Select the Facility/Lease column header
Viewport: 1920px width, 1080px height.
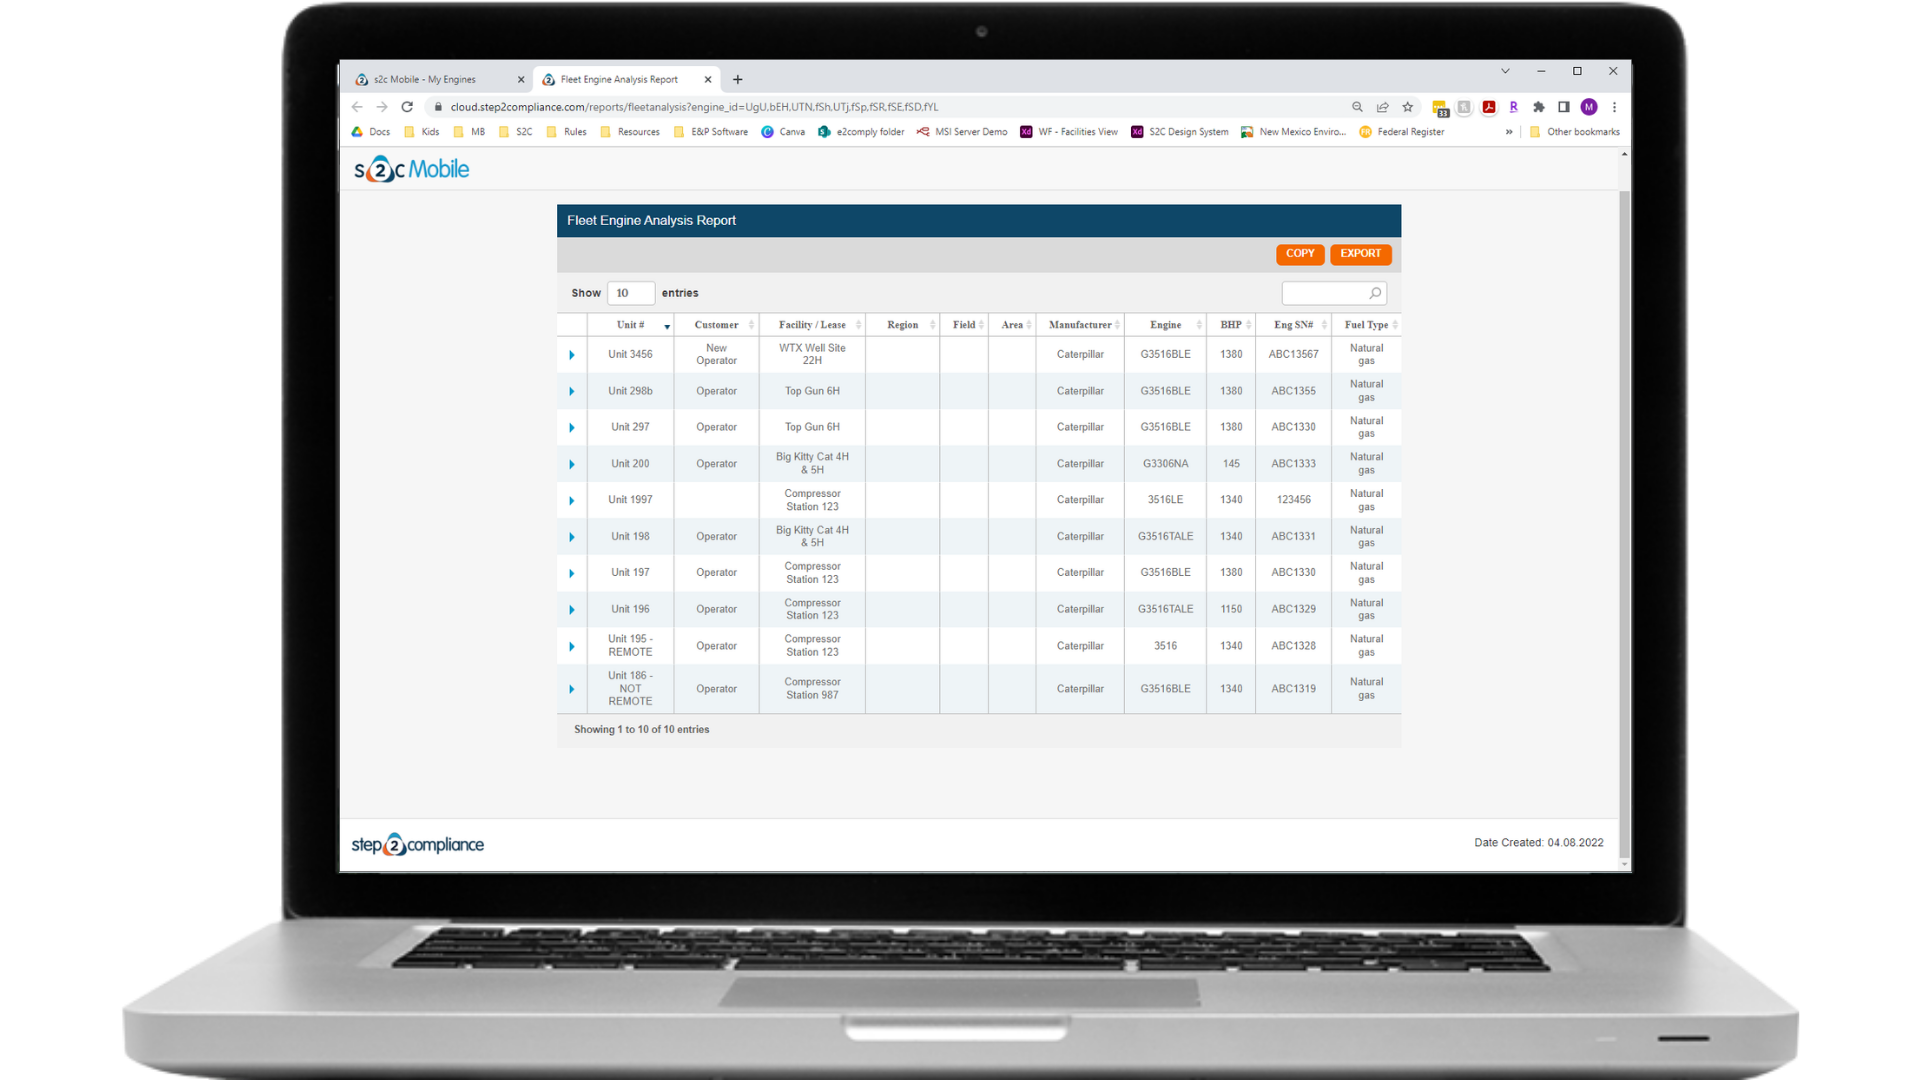(810, 324)
